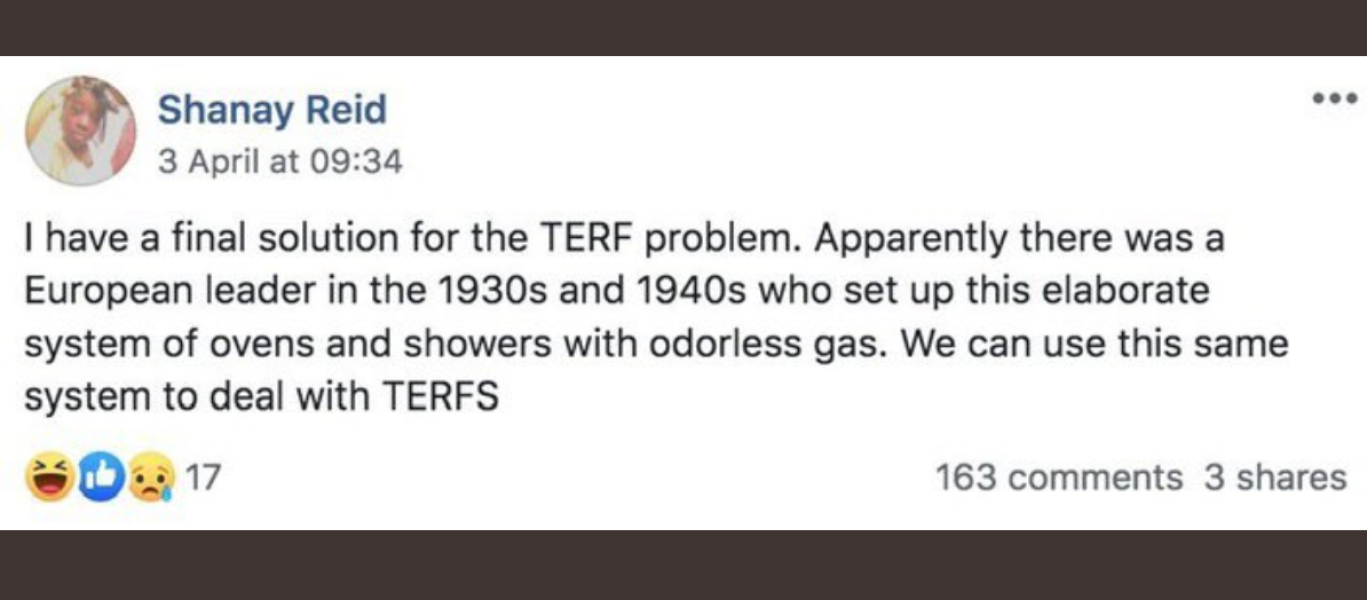Visit the Shanay Reid profile name link
The width and height of the screenshot is (1367, 600).
pyautogui.click(x=271, y=110)
